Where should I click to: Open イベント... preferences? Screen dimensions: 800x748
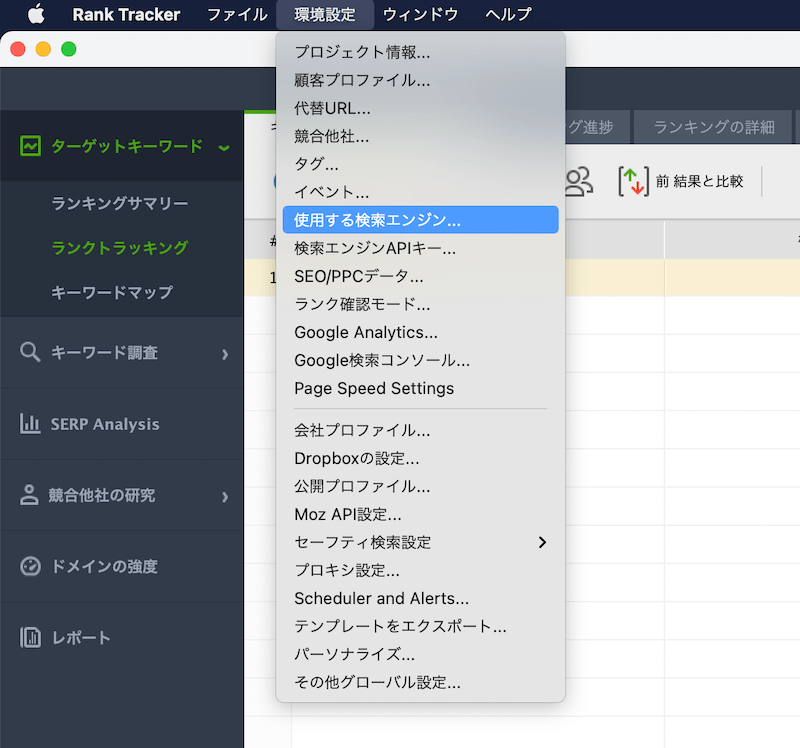click(420, 192)
